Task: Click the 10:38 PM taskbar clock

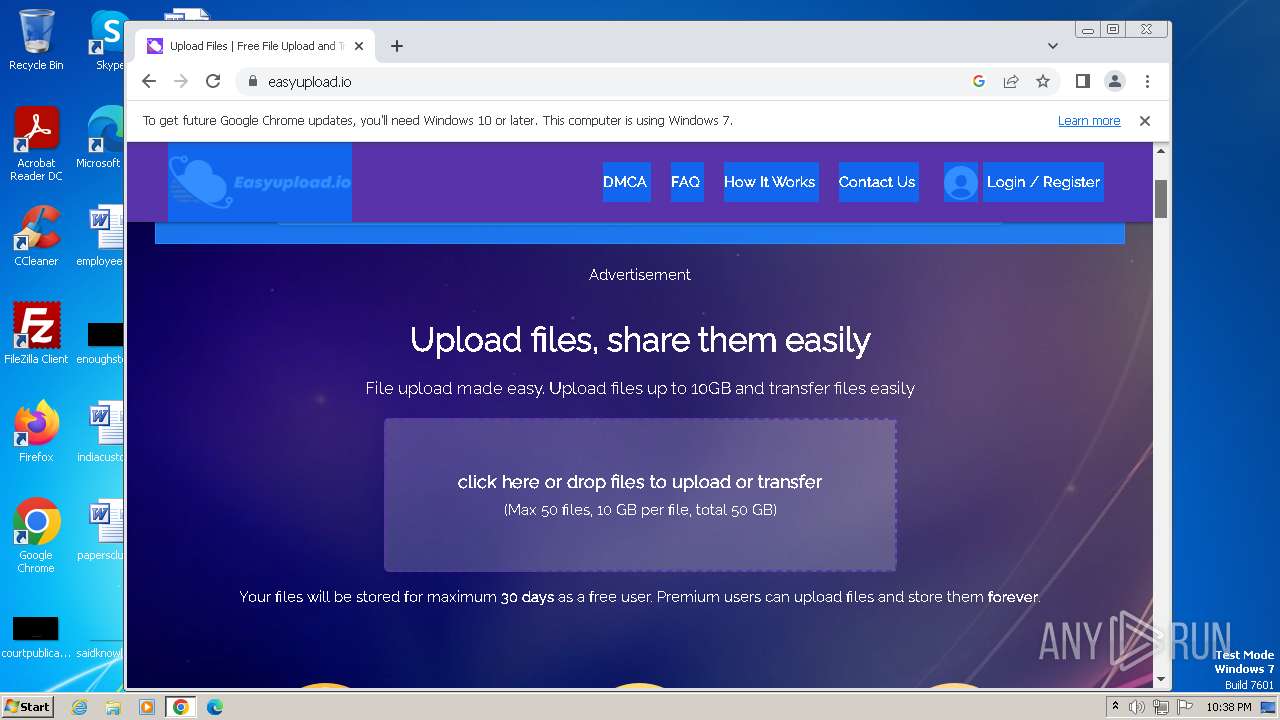Action: click(1229, 707)
